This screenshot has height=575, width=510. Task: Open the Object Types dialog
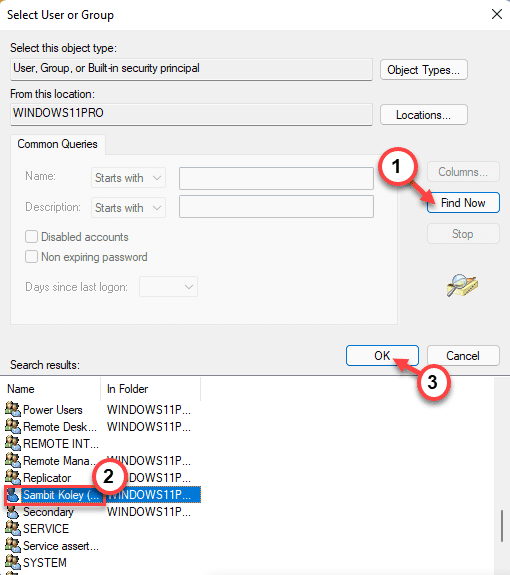click(x=423, y=69)
